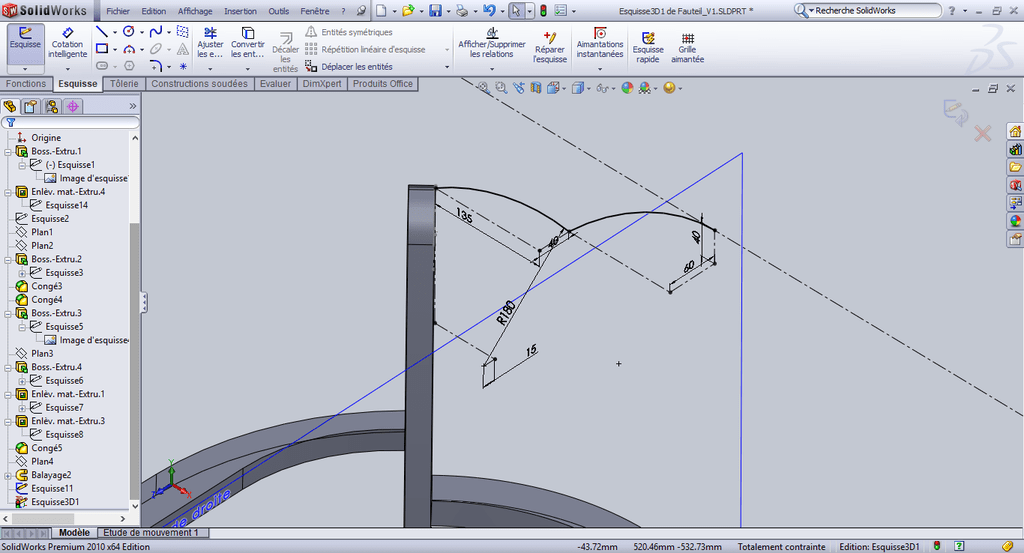
Task: Open the Outils menu
Action: tap(279, 11)
